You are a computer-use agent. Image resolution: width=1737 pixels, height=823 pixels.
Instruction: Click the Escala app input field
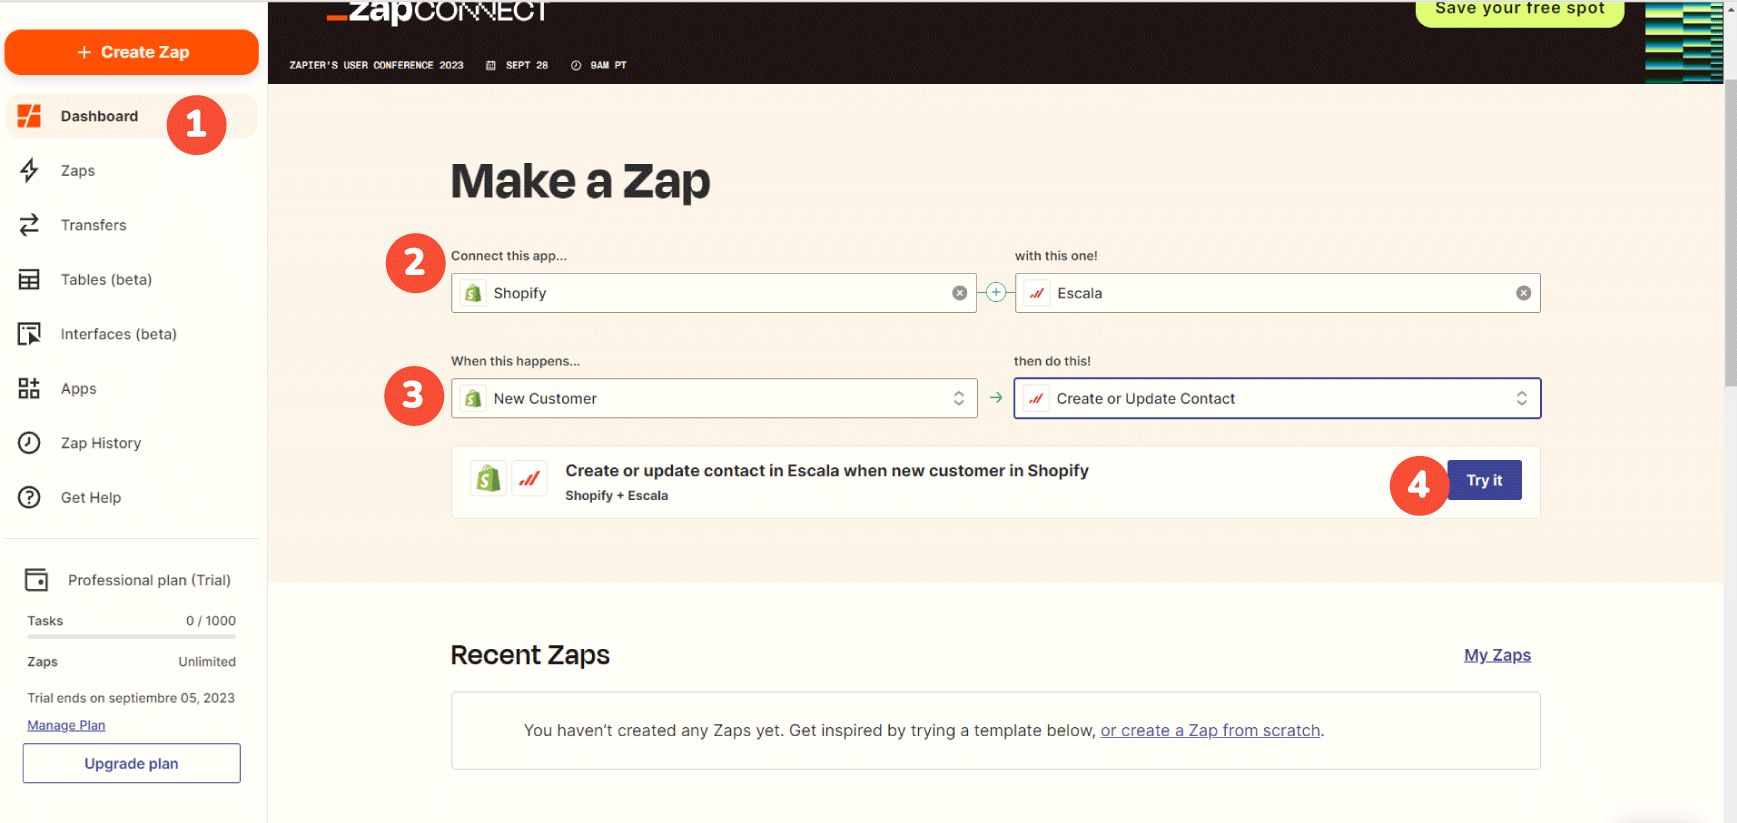pos(1277,293)
